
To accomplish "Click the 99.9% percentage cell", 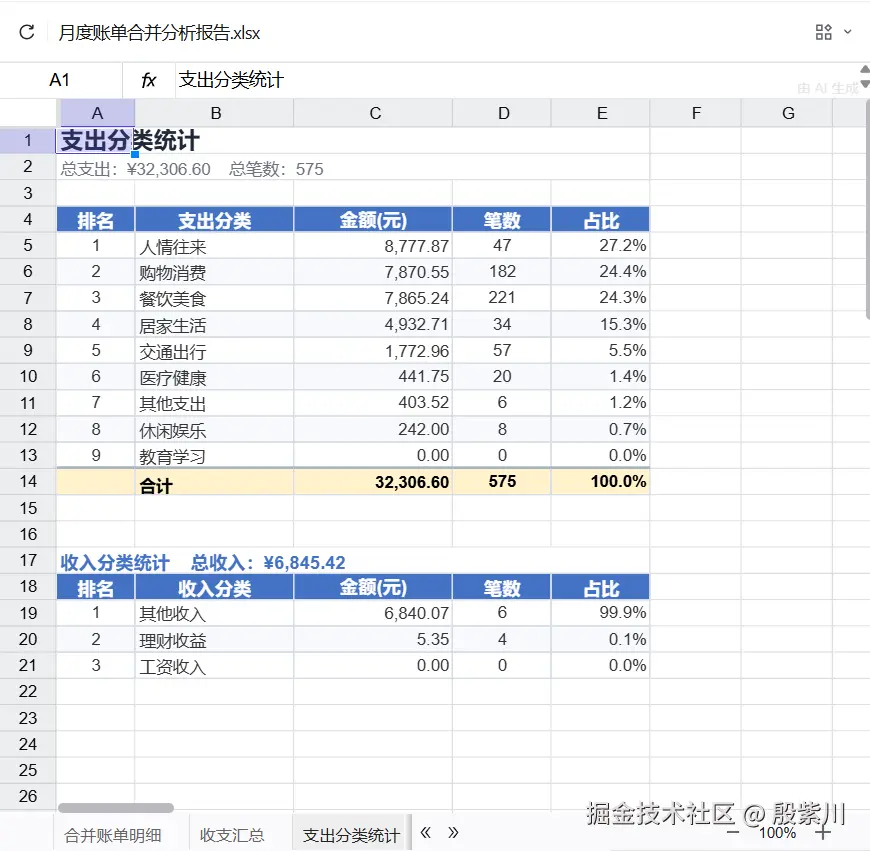I will point(601,613).
